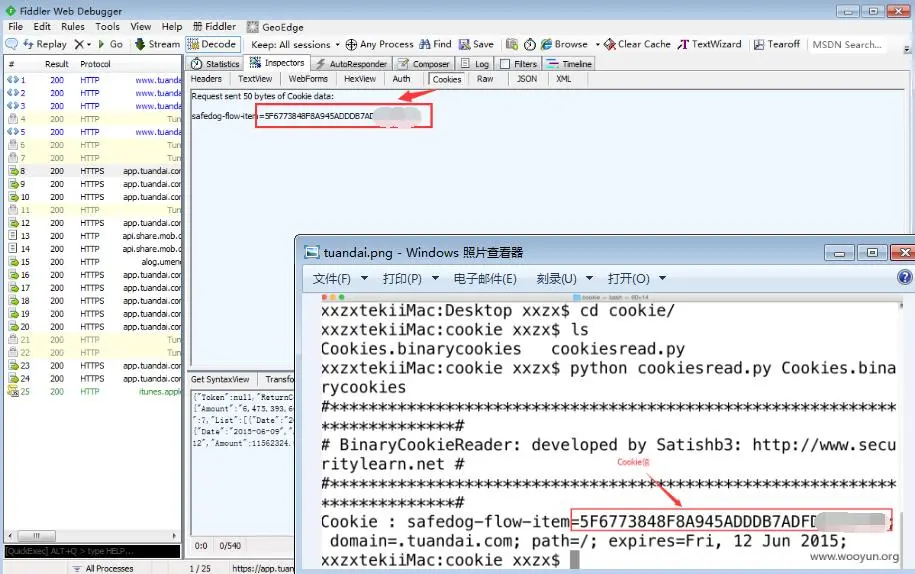Screen dimensions: 915x574
Task: Open the 打印(P) menu in photo viewer
Action: [410, 279]
